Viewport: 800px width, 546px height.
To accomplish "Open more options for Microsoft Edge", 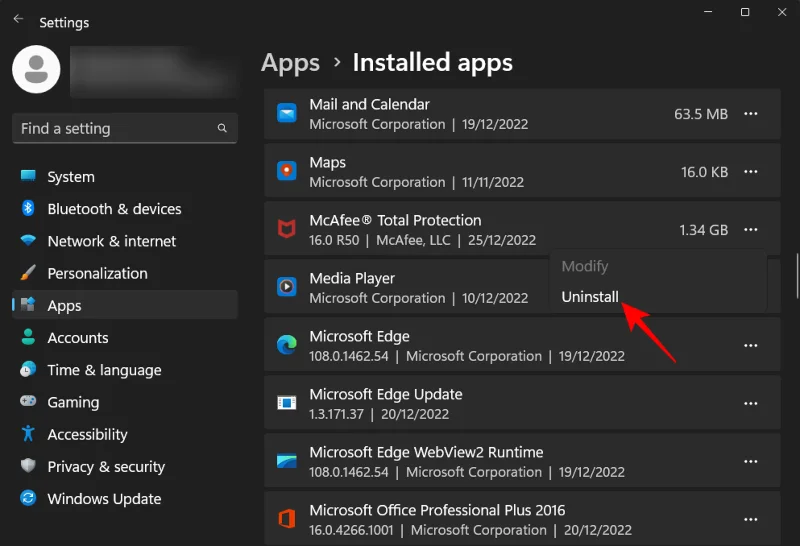I will (751, 345).
